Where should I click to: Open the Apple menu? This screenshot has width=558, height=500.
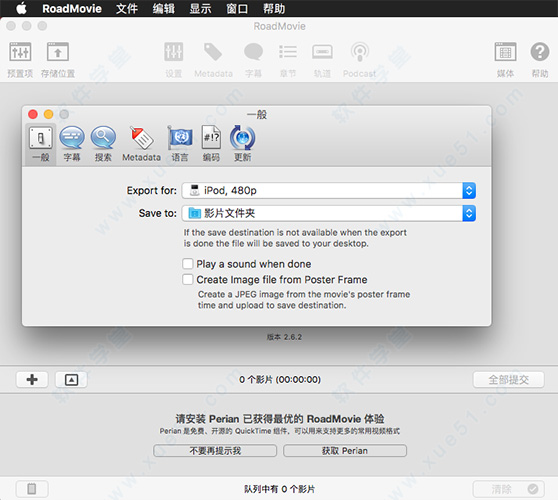tap(21, 8)
